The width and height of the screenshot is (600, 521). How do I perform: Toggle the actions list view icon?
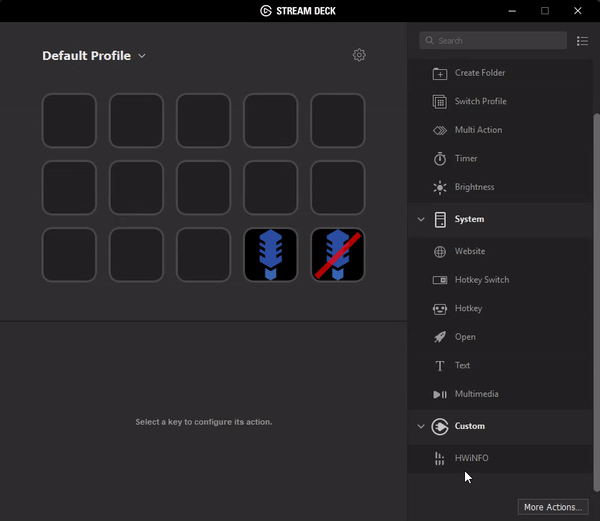click(x=582, y=41)
